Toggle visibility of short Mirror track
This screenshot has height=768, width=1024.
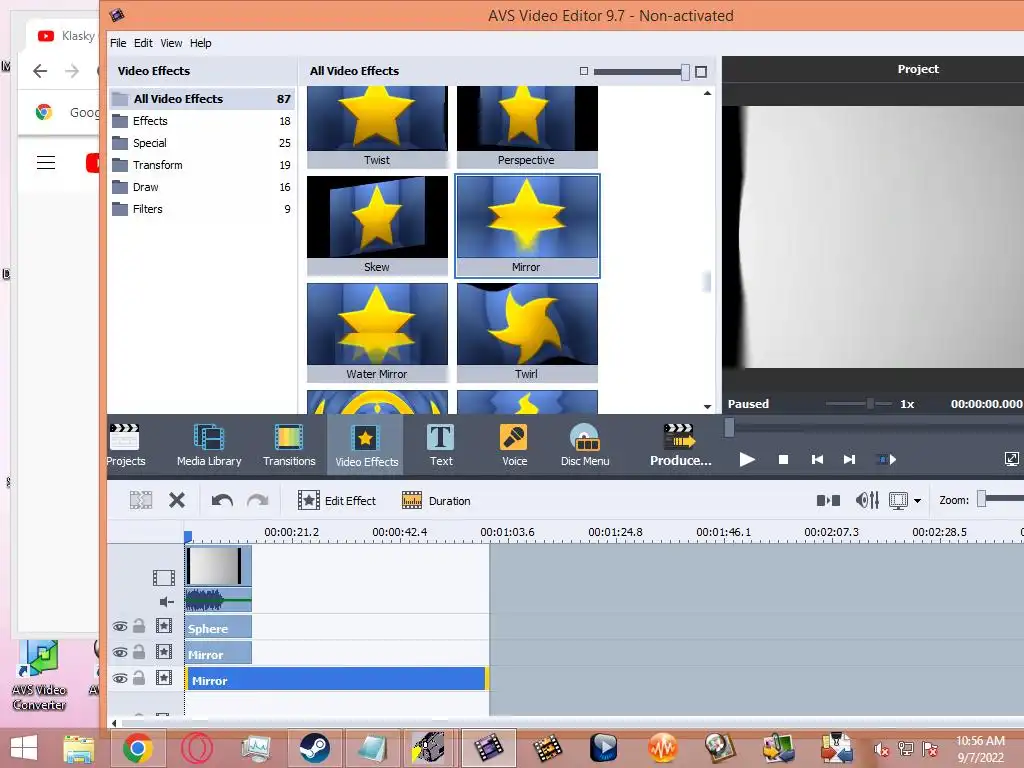point(120,652)
